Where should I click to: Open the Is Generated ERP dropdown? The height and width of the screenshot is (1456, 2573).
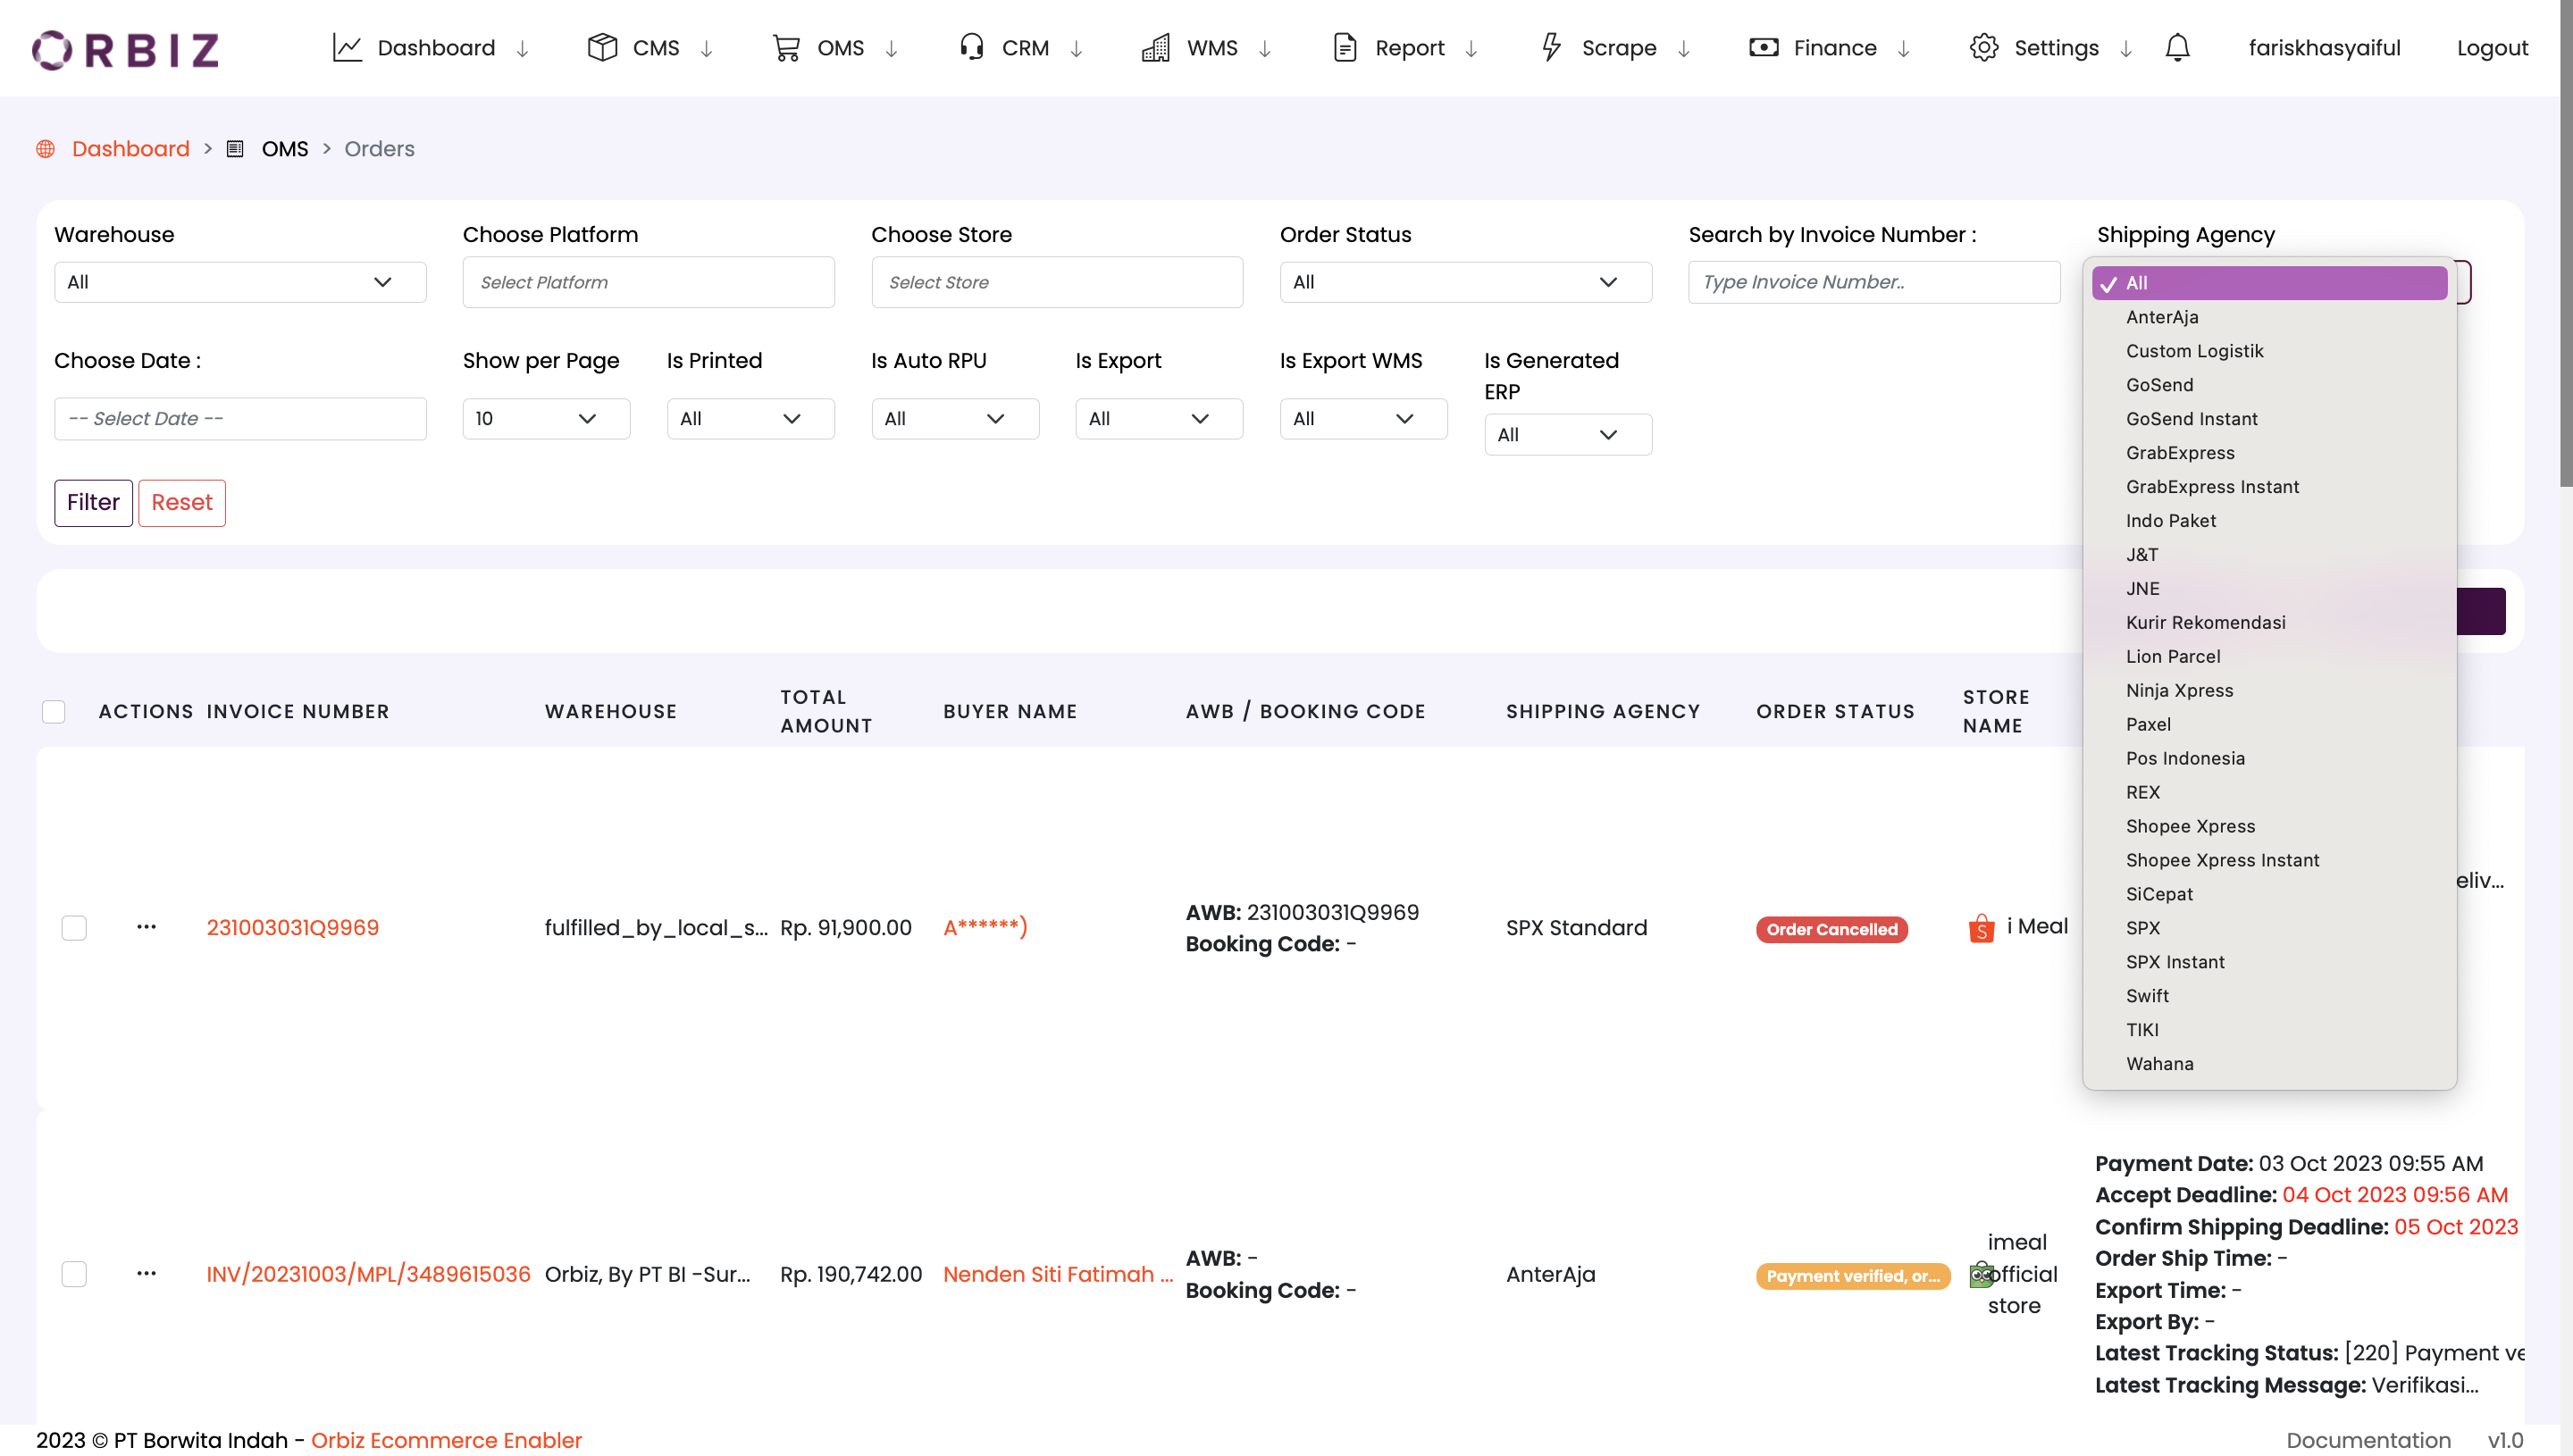1568,434
